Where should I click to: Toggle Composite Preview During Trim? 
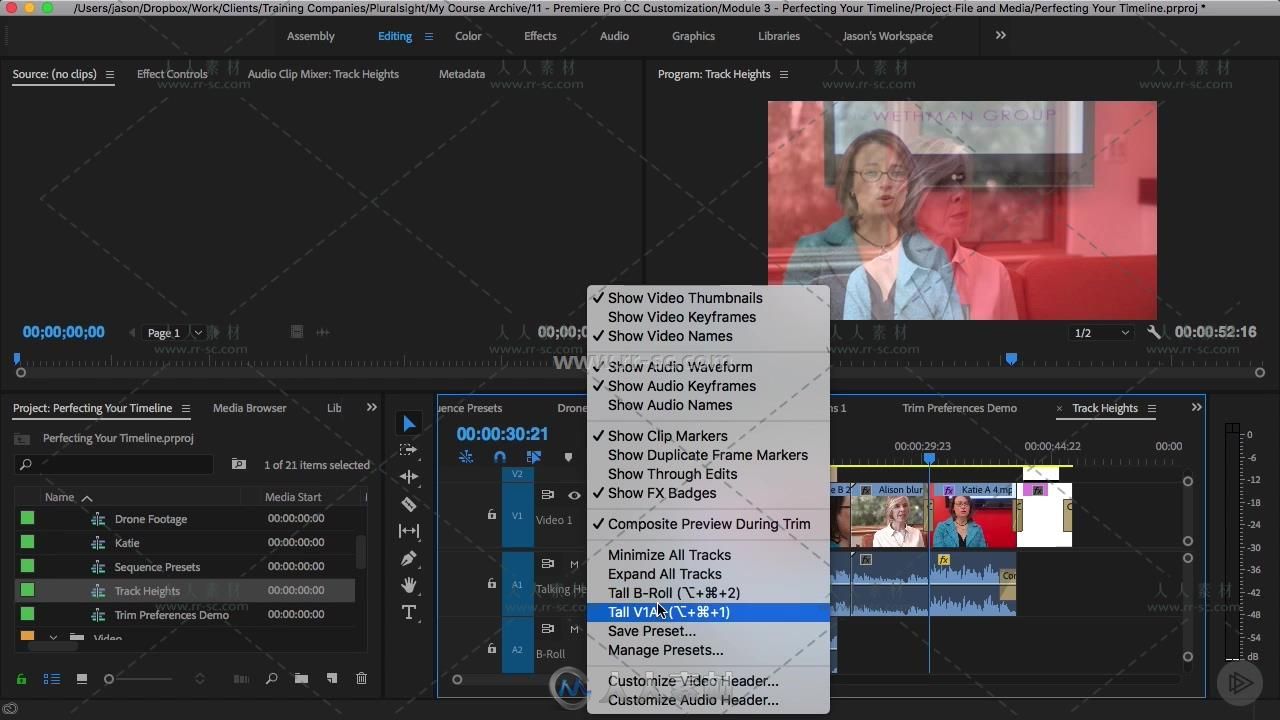[x=708, y=524]
